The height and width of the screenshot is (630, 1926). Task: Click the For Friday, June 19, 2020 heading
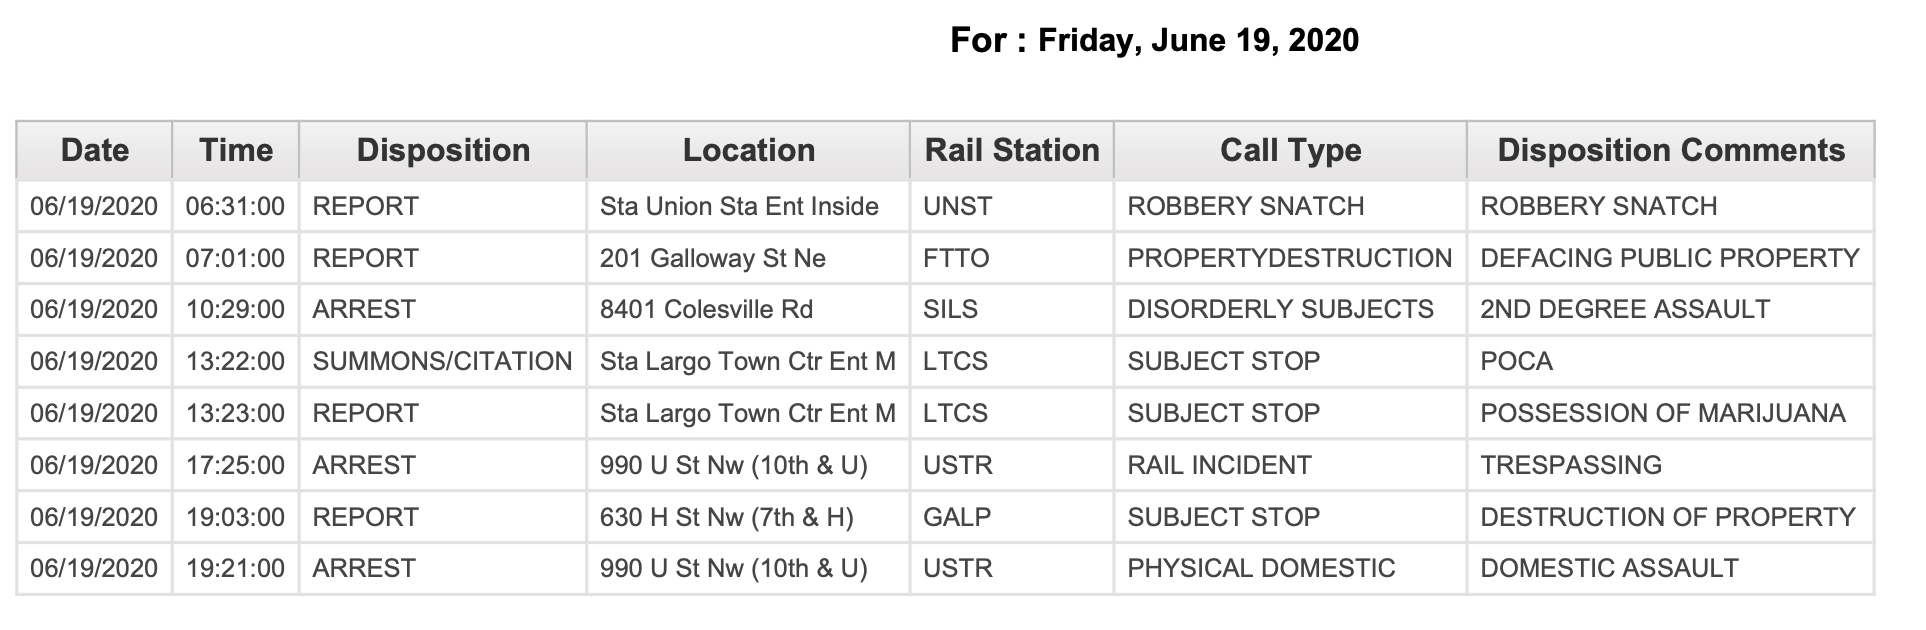pos(1154,40)
